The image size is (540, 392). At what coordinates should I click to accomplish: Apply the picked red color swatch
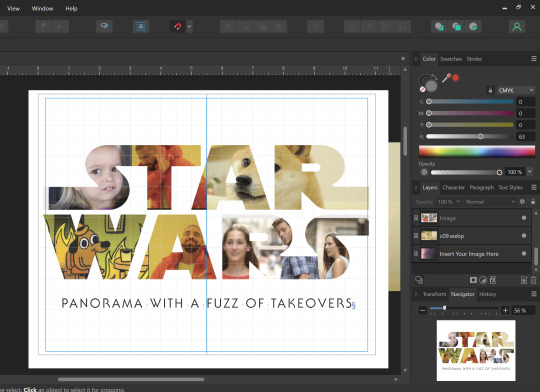click(456, 78)
